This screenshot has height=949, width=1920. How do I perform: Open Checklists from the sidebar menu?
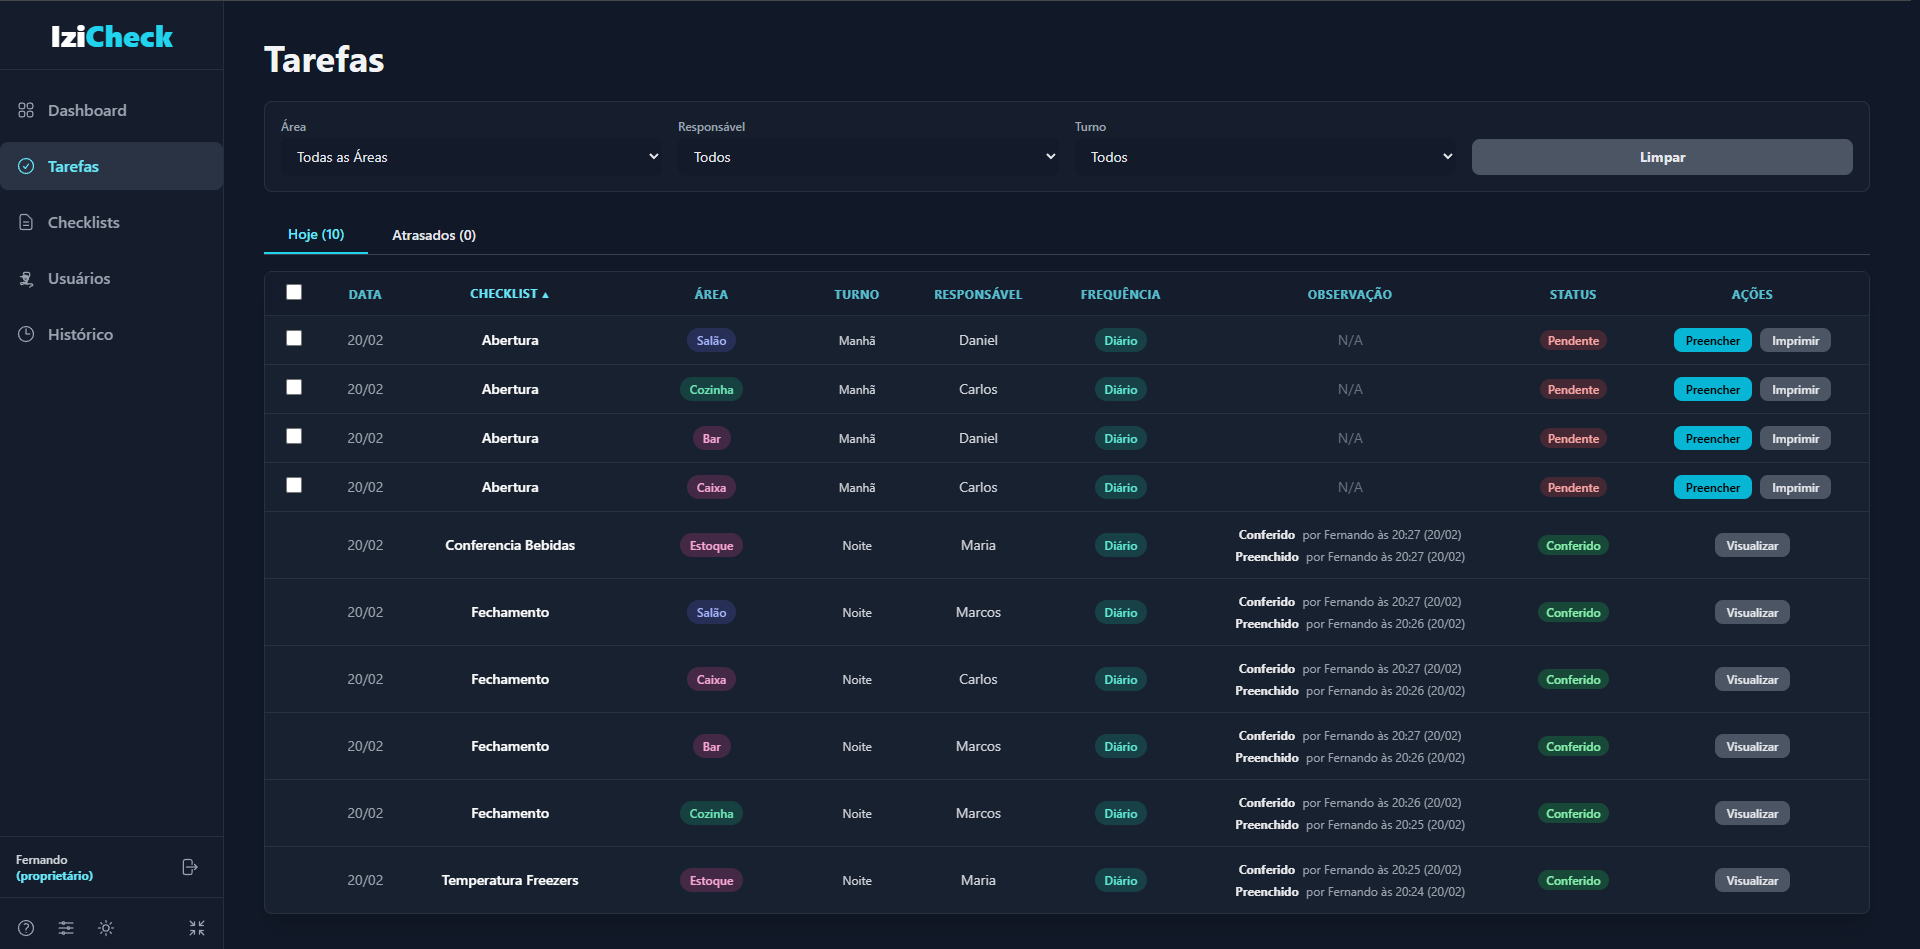[x=83, y=222]
